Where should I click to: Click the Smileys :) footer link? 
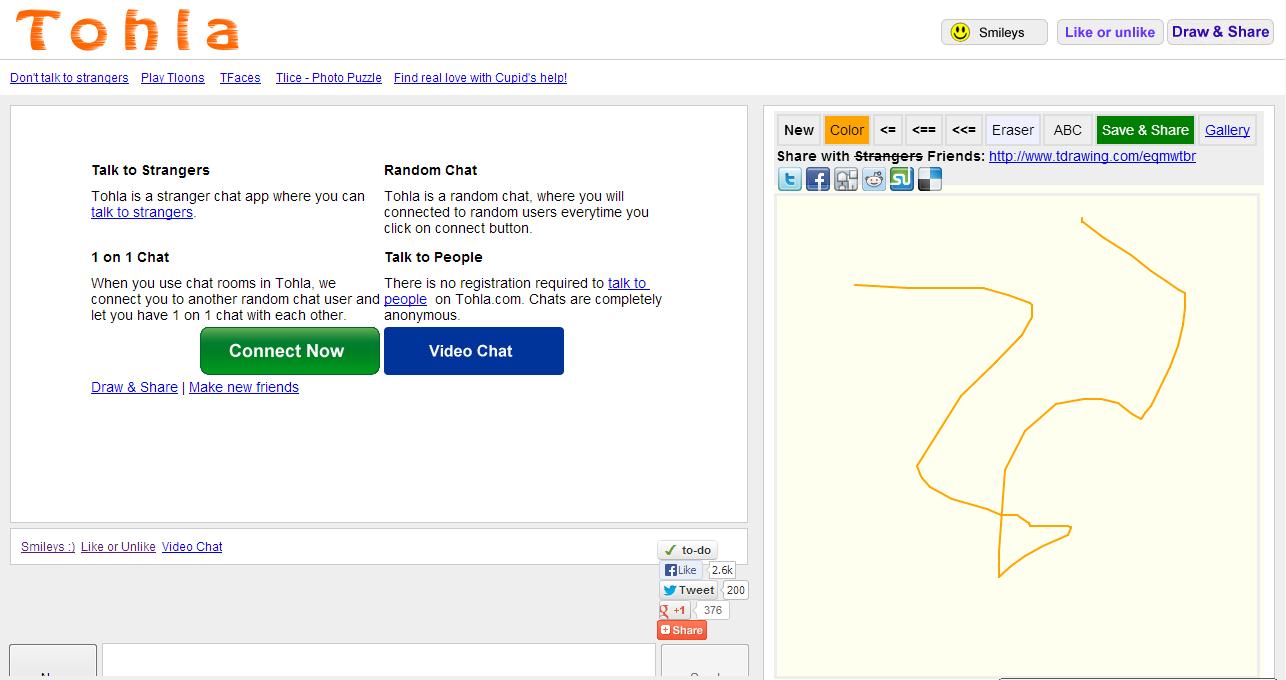click(x=48, y=547)
